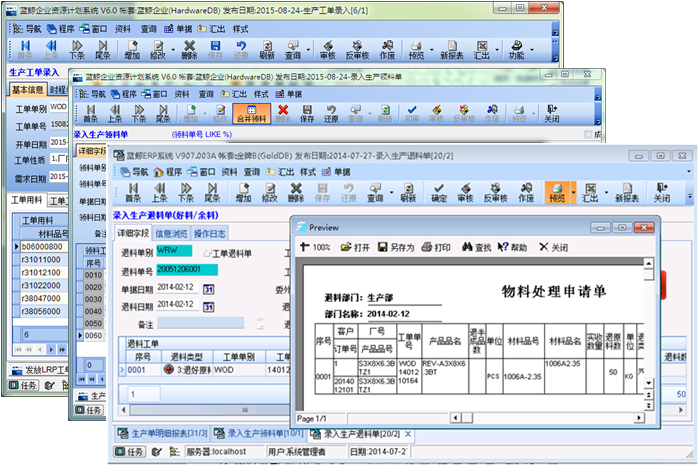Click 删除 delete icon in return-slip window toolbar

[x=296, y=192]
